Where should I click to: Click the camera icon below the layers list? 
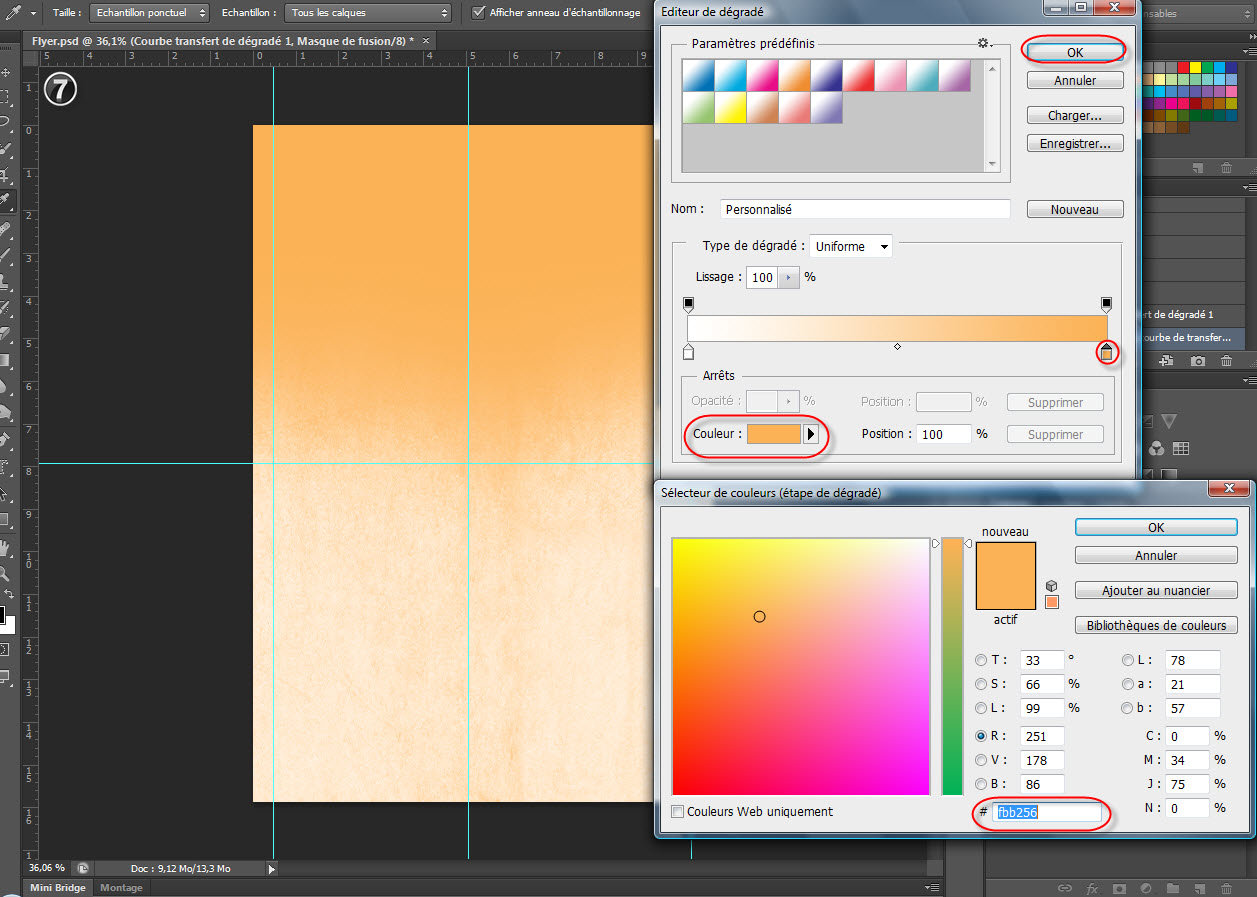point(1197,361)
